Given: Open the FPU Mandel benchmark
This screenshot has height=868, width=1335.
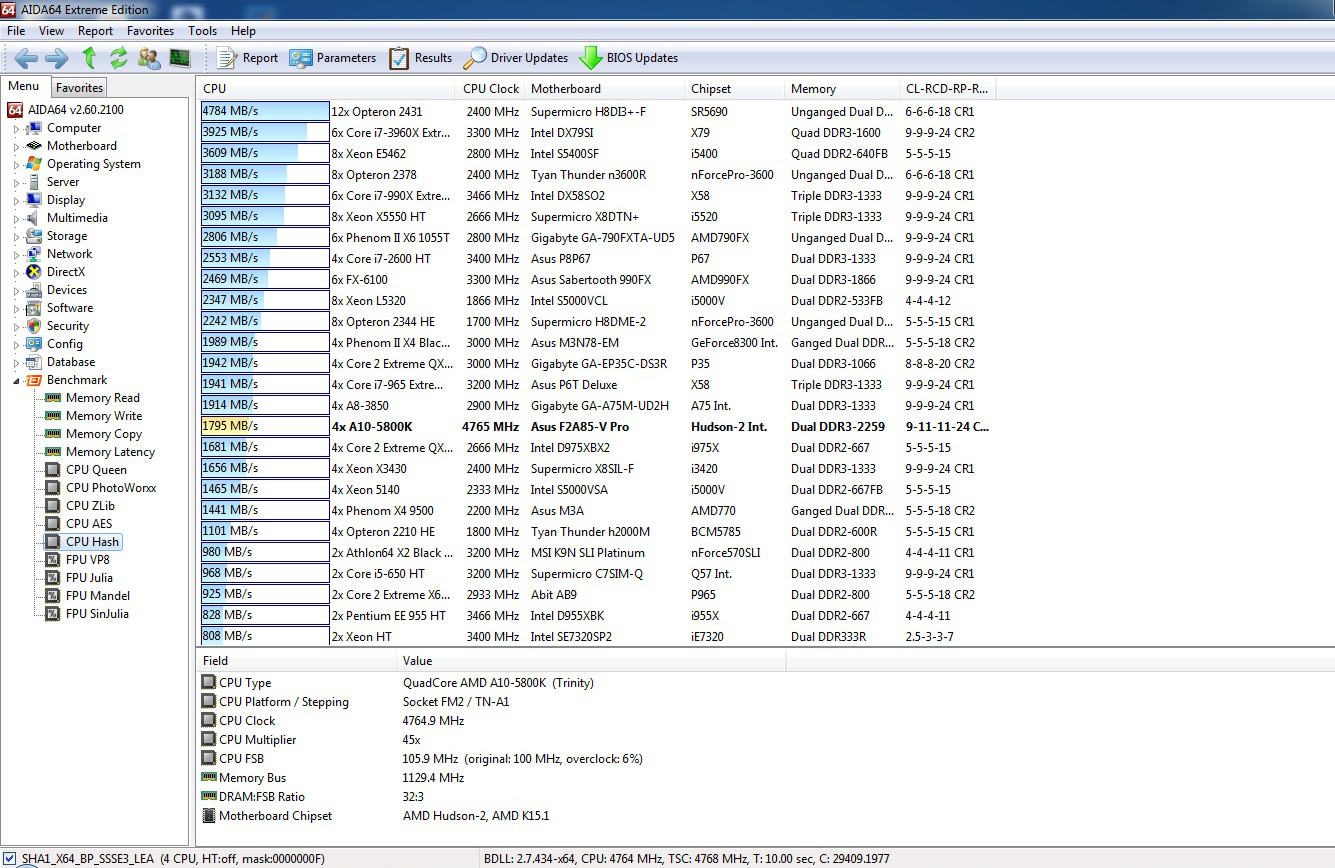Looking at the screenshot, I should [98, 596].
